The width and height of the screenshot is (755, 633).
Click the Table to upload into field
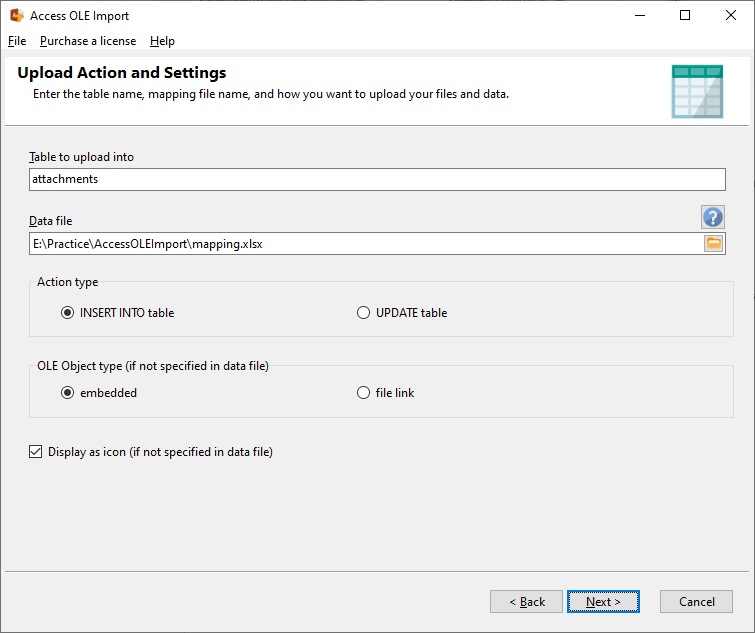[377, 179]
